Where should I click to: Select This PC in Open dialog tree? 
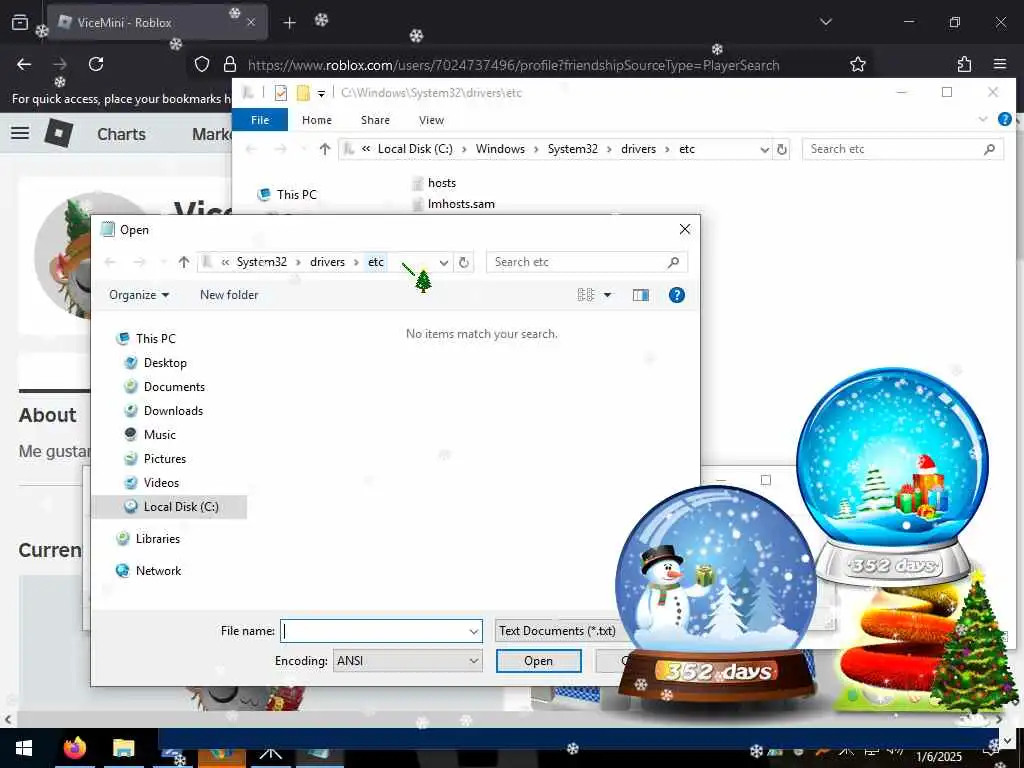coord(146,338)
